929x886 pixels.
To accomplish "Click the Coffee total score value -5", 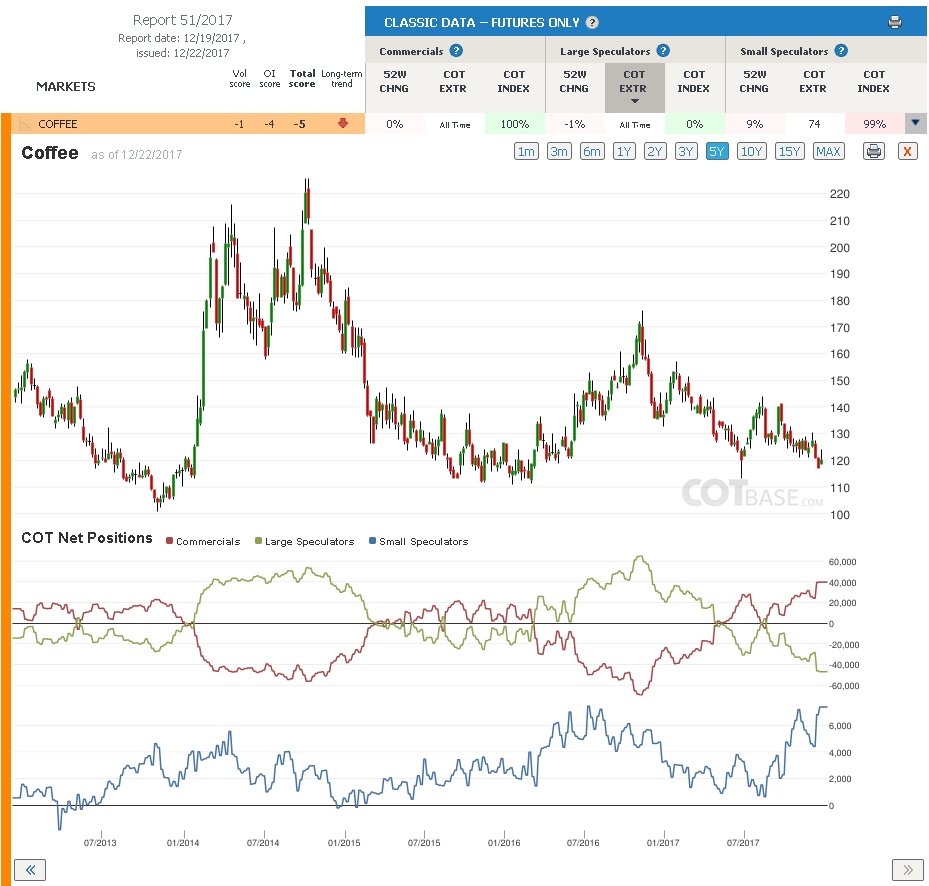I will point(300,124).
